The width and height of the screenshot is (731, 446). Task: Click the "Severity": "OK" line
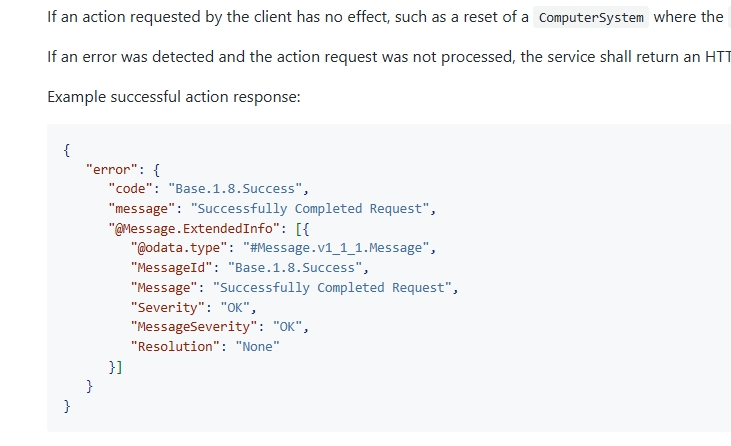tap(194, 308)
